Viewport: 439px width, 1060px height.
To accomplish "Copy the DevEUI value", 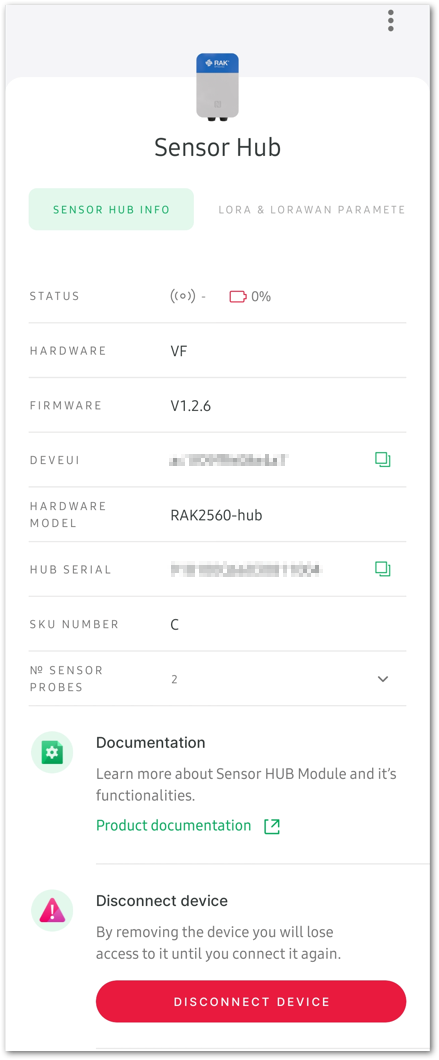I will pyautogui.click(x=383, y=460).
